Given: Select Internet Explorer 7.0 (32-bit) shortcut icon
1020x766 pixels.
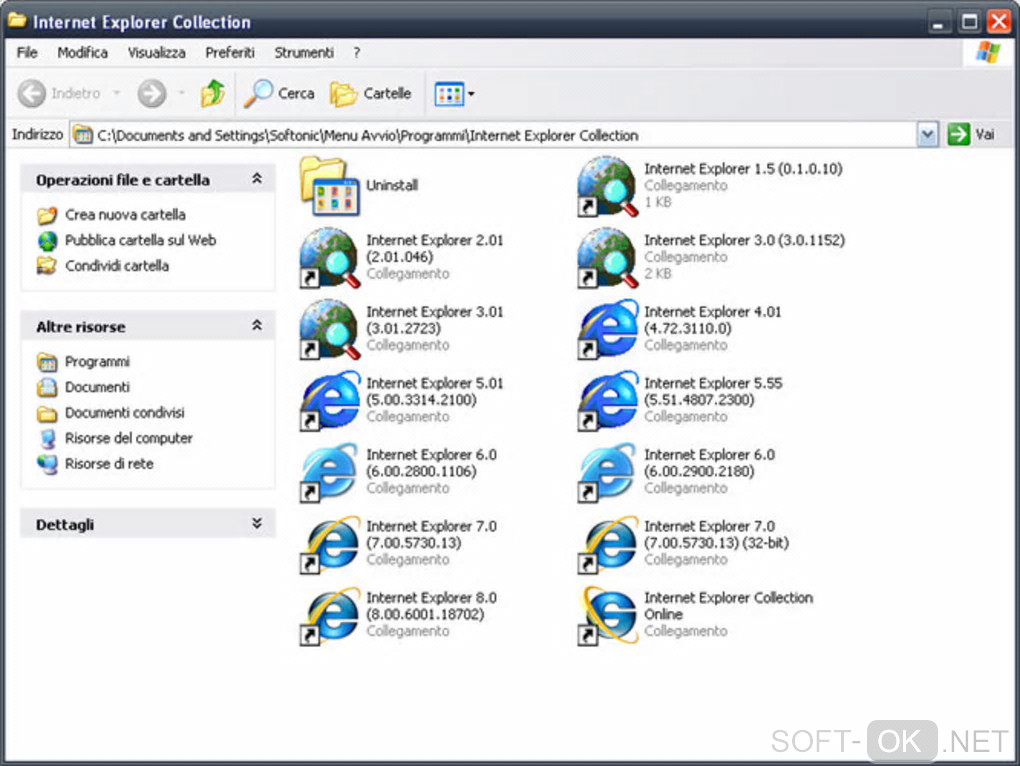Looking at the screenshot, I should pyautogui.click(x=608, y=544).
